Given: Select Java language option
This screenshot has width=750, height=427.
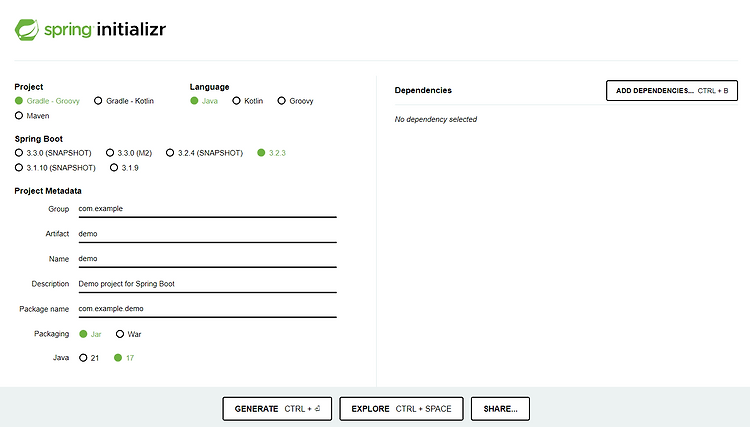Looking at the screenshot, I should pos(204,101).
